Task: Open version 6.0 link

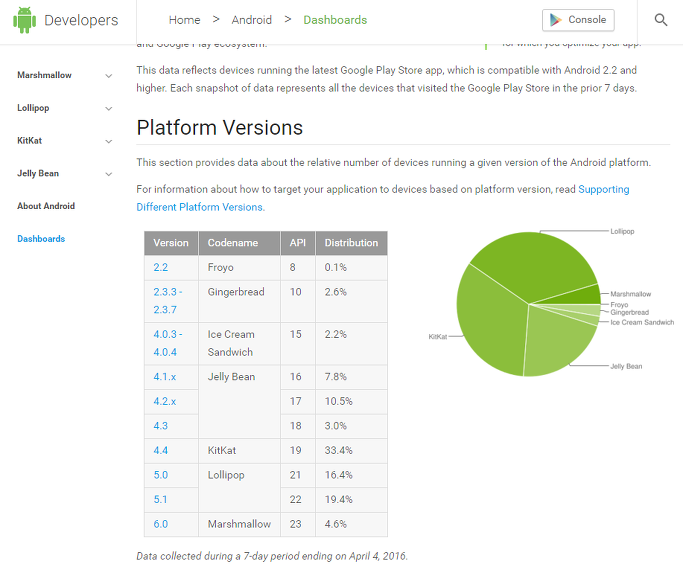Action: click(160, 524)
